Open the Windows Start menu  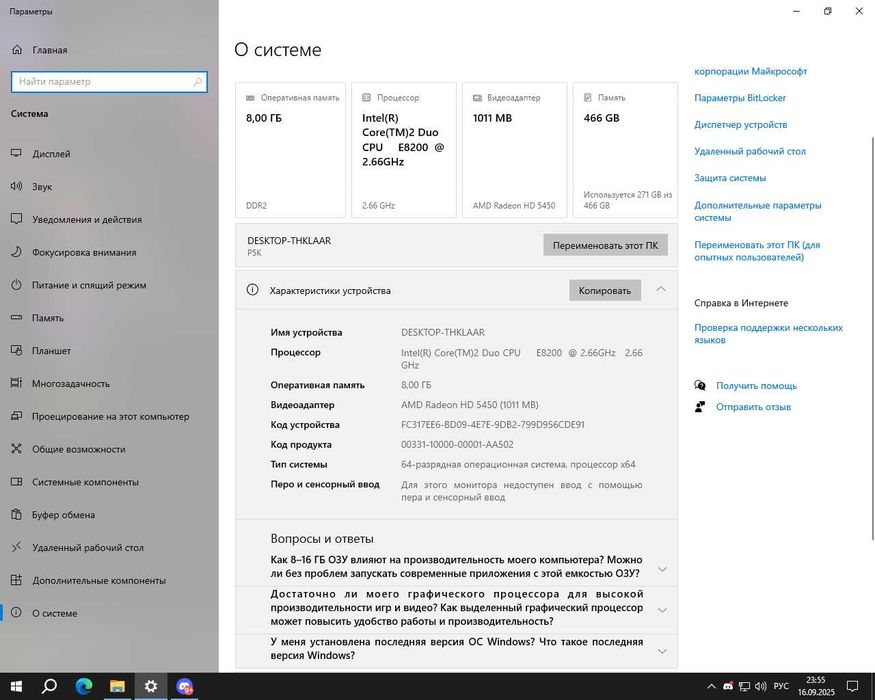(15, 686)
